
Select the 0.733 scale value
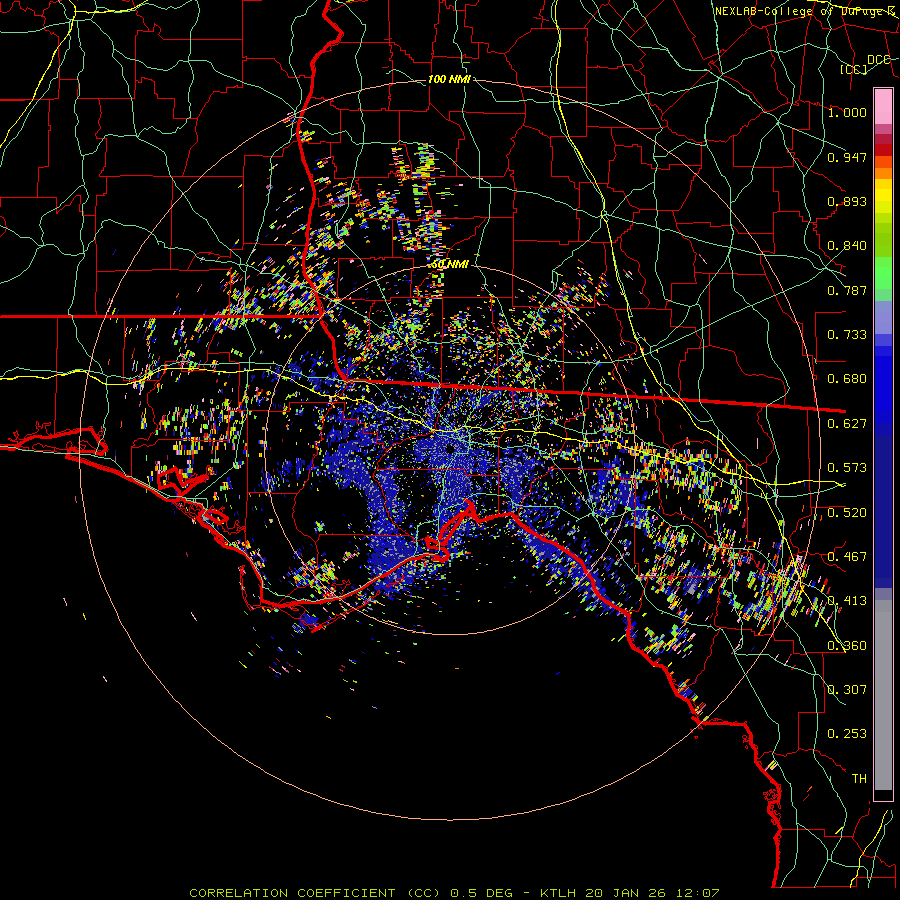point(847,335)
